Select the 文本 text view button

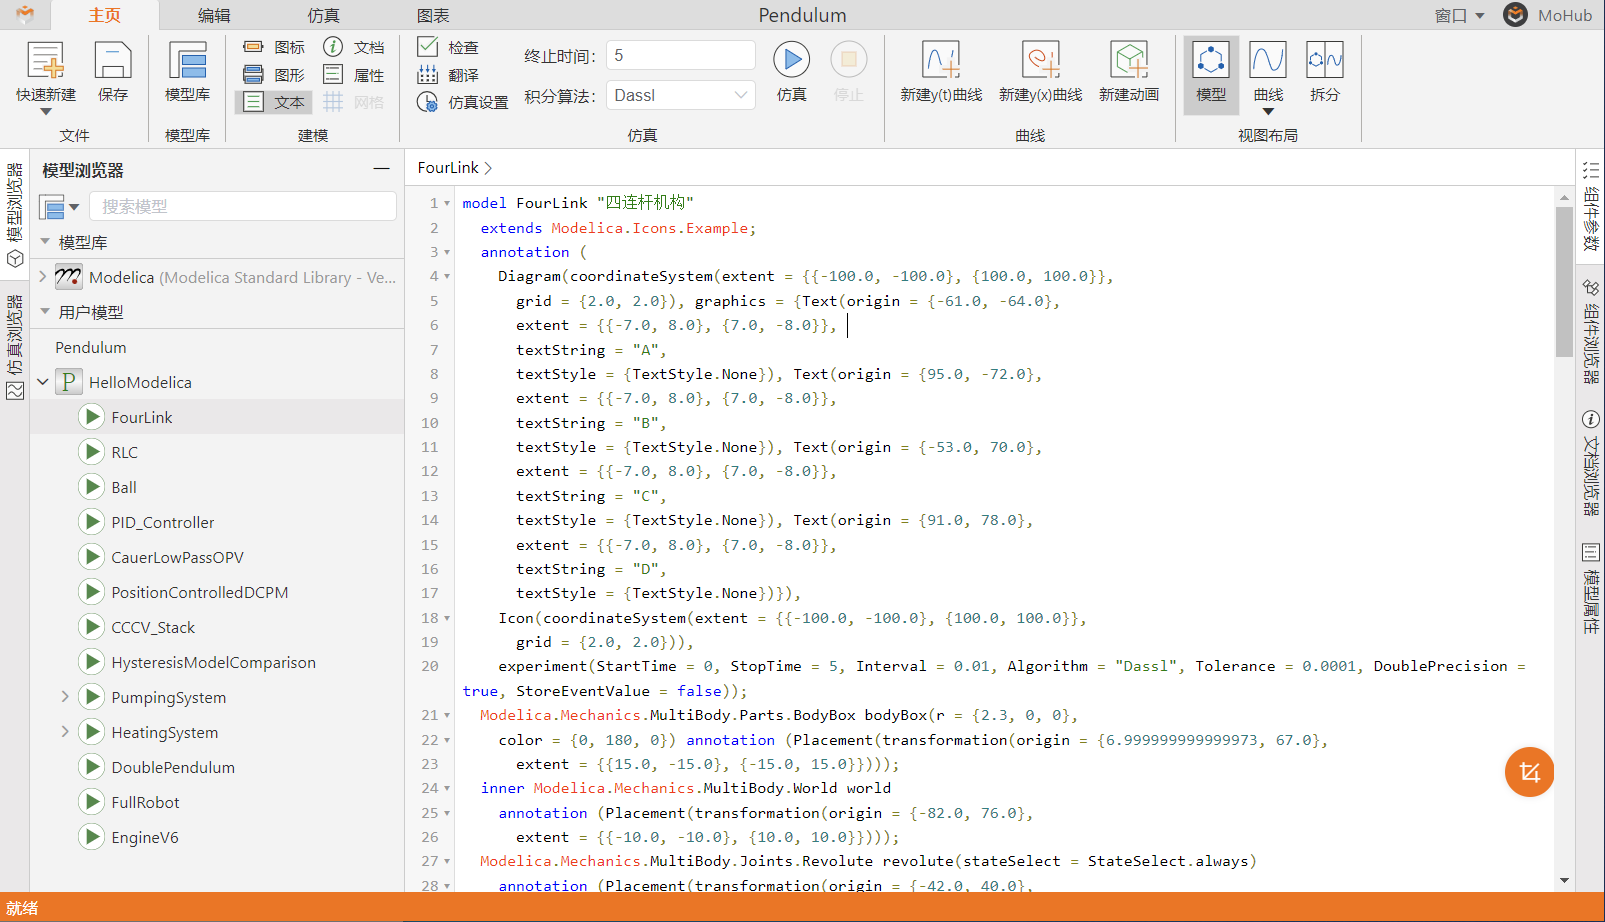[274, 102]
